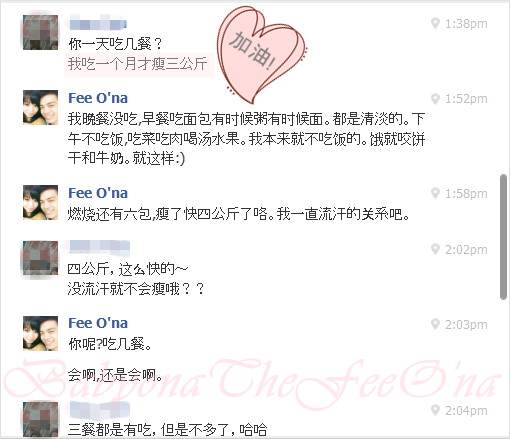Click location pin icon beside 2:02pm
Image resolution: width=511 pixels, height=439 pixels.
435,249
